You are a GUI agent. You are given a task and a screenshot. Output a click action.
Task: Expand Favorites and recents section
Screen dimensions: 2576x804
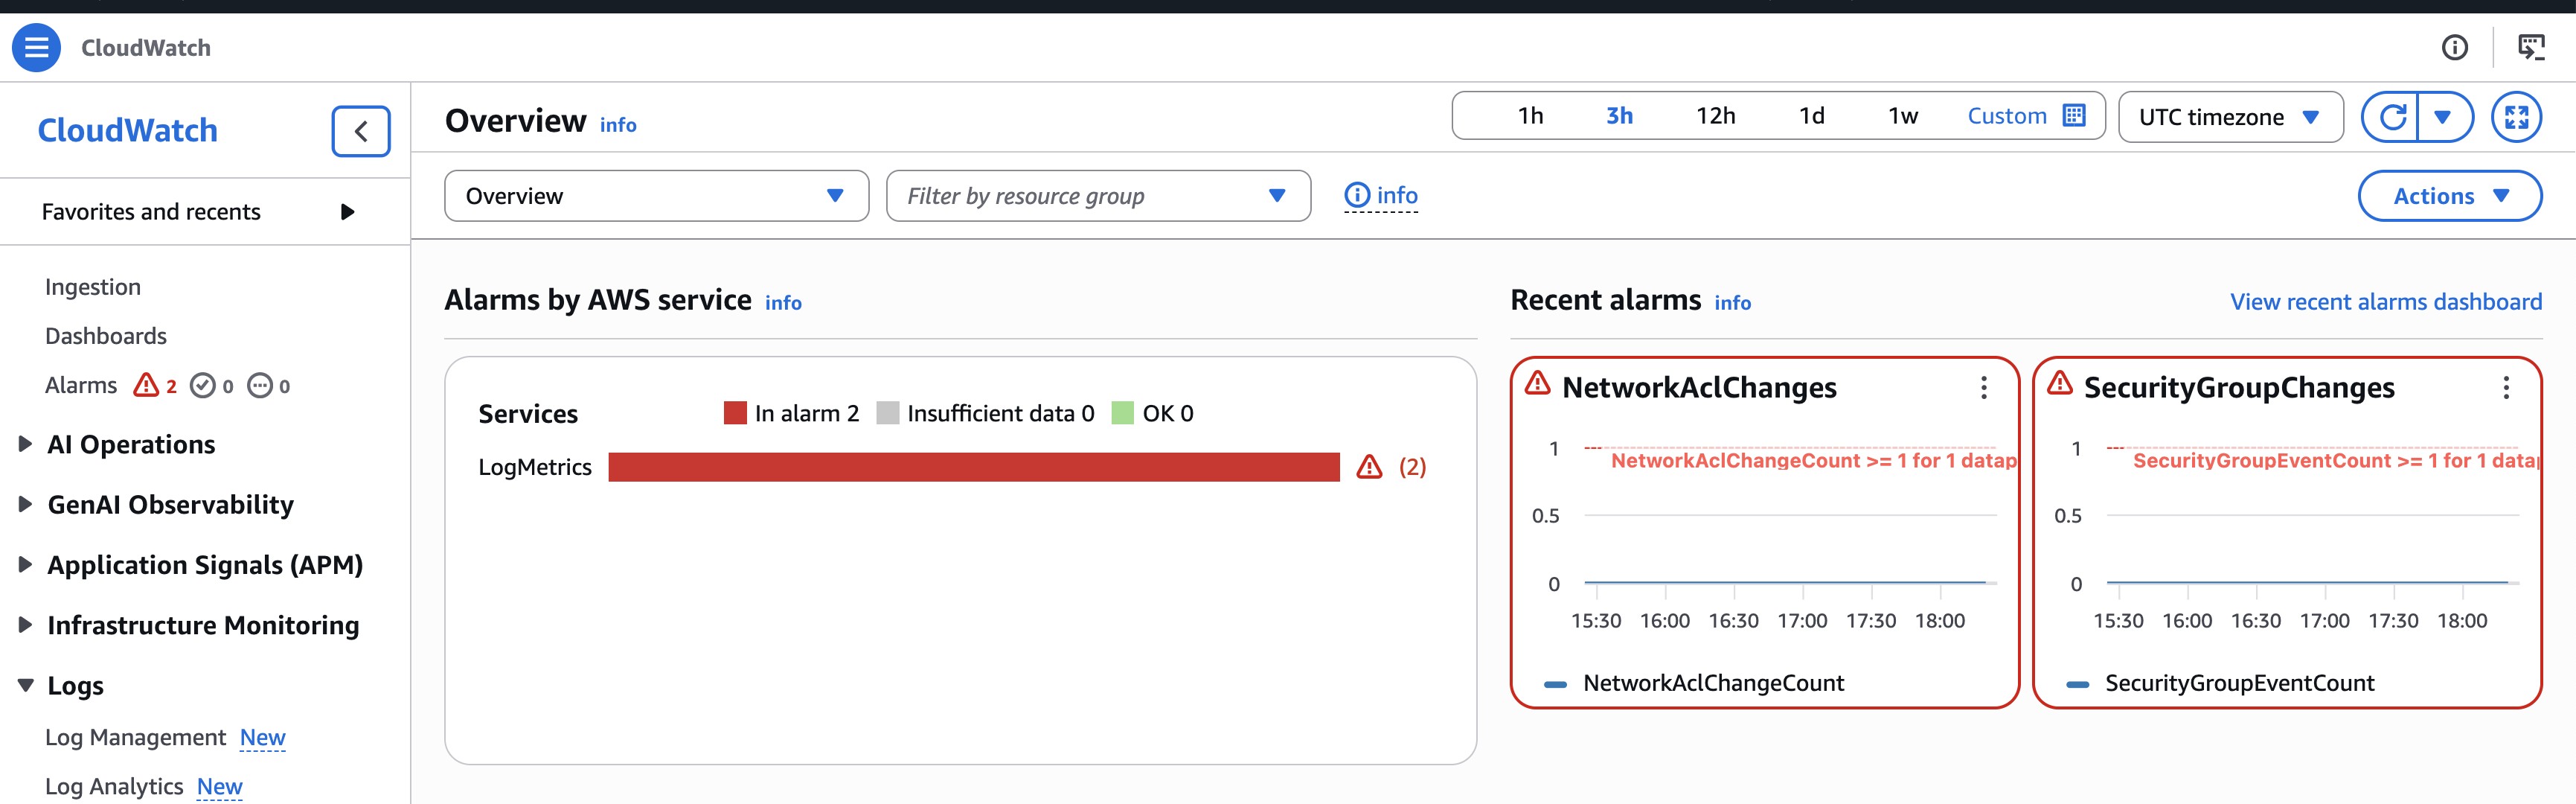[347, 212]
